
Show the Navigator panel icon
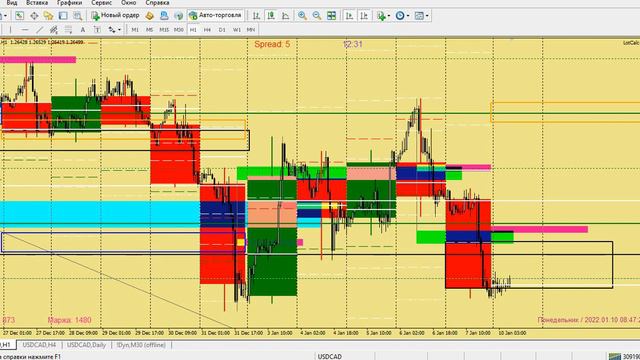click(x=49, y=16)
